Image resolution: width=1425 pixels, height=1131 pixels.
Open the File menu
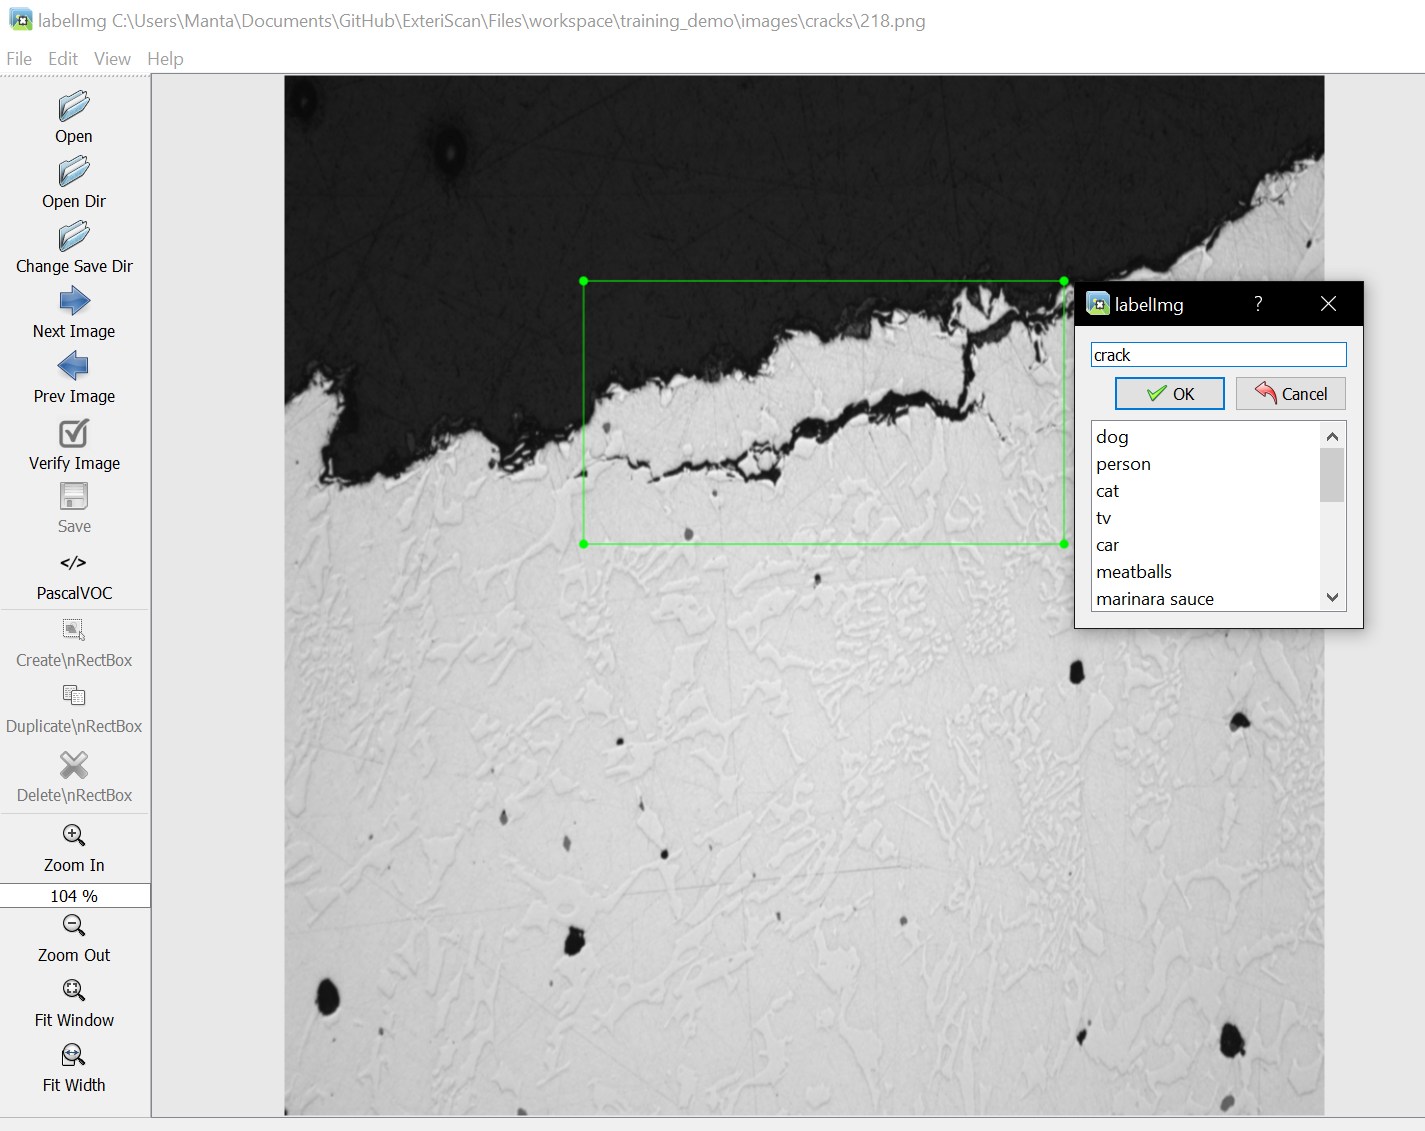pos(19,59)
